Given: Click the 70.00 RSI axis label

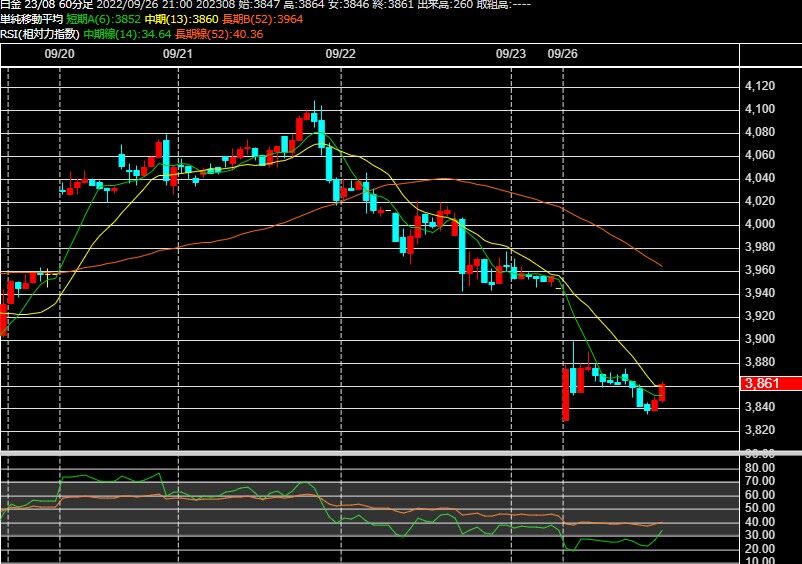Looking at the screenshot, I should point(760,481).
